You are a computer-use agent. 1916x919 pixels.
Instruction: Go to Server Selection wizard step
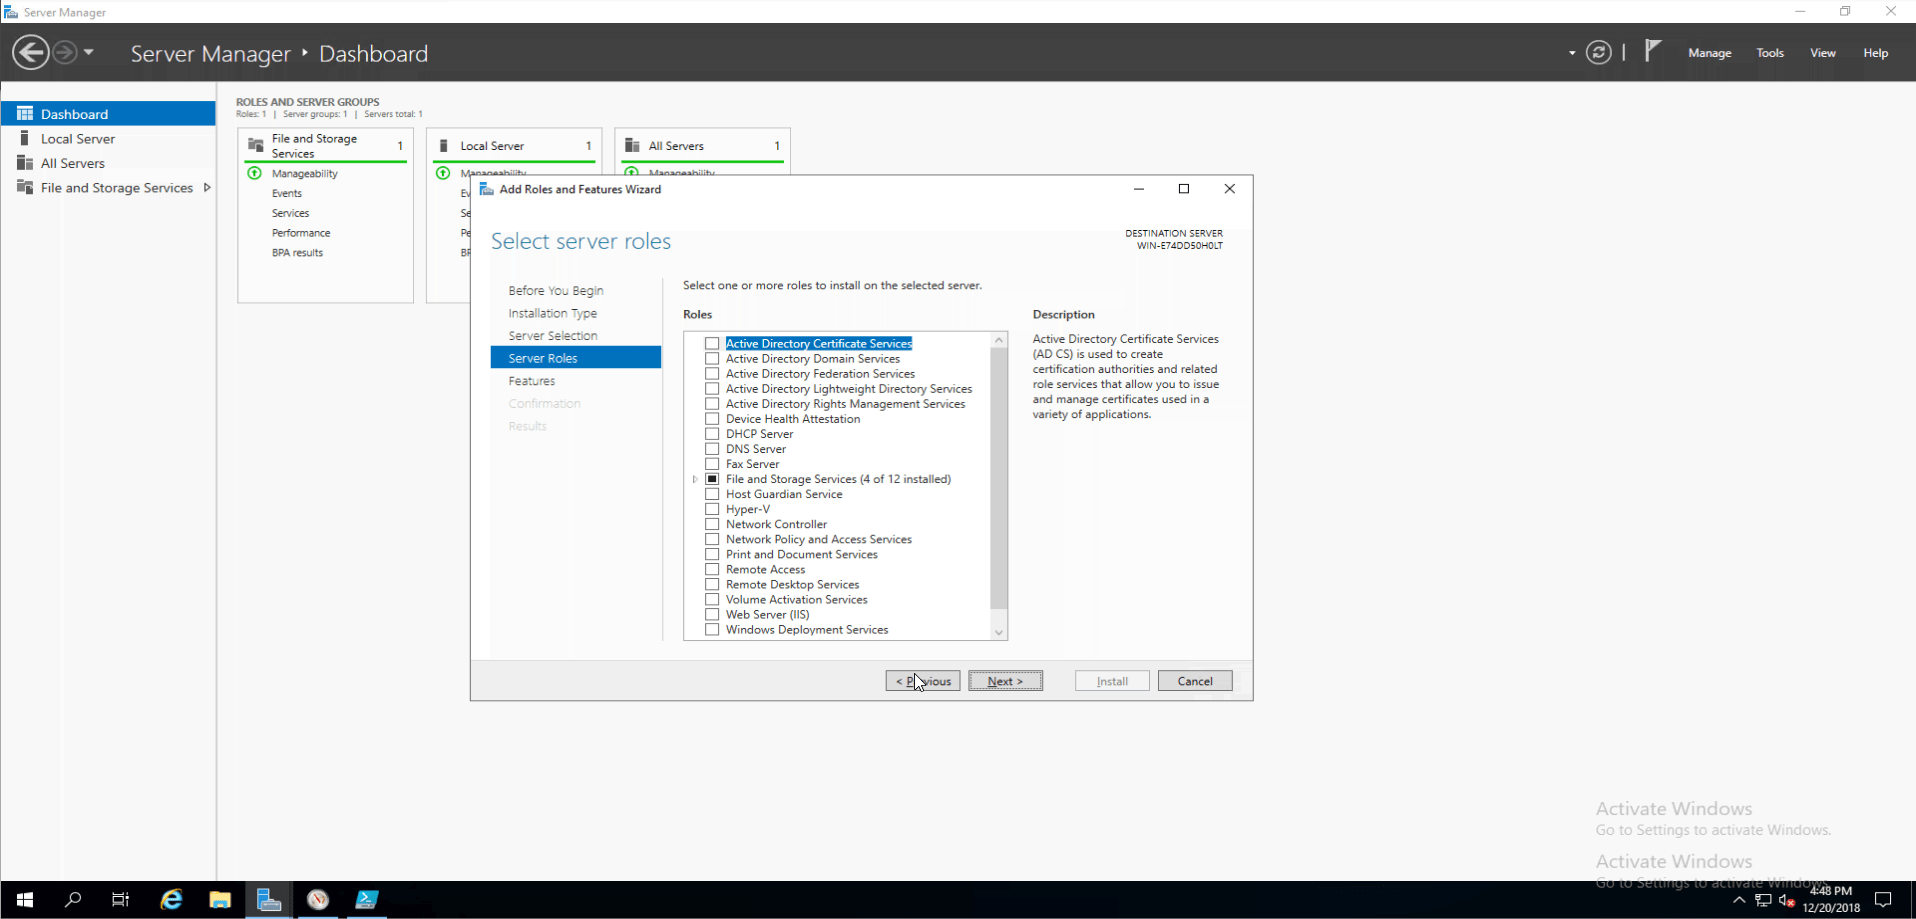pos(552,336)
